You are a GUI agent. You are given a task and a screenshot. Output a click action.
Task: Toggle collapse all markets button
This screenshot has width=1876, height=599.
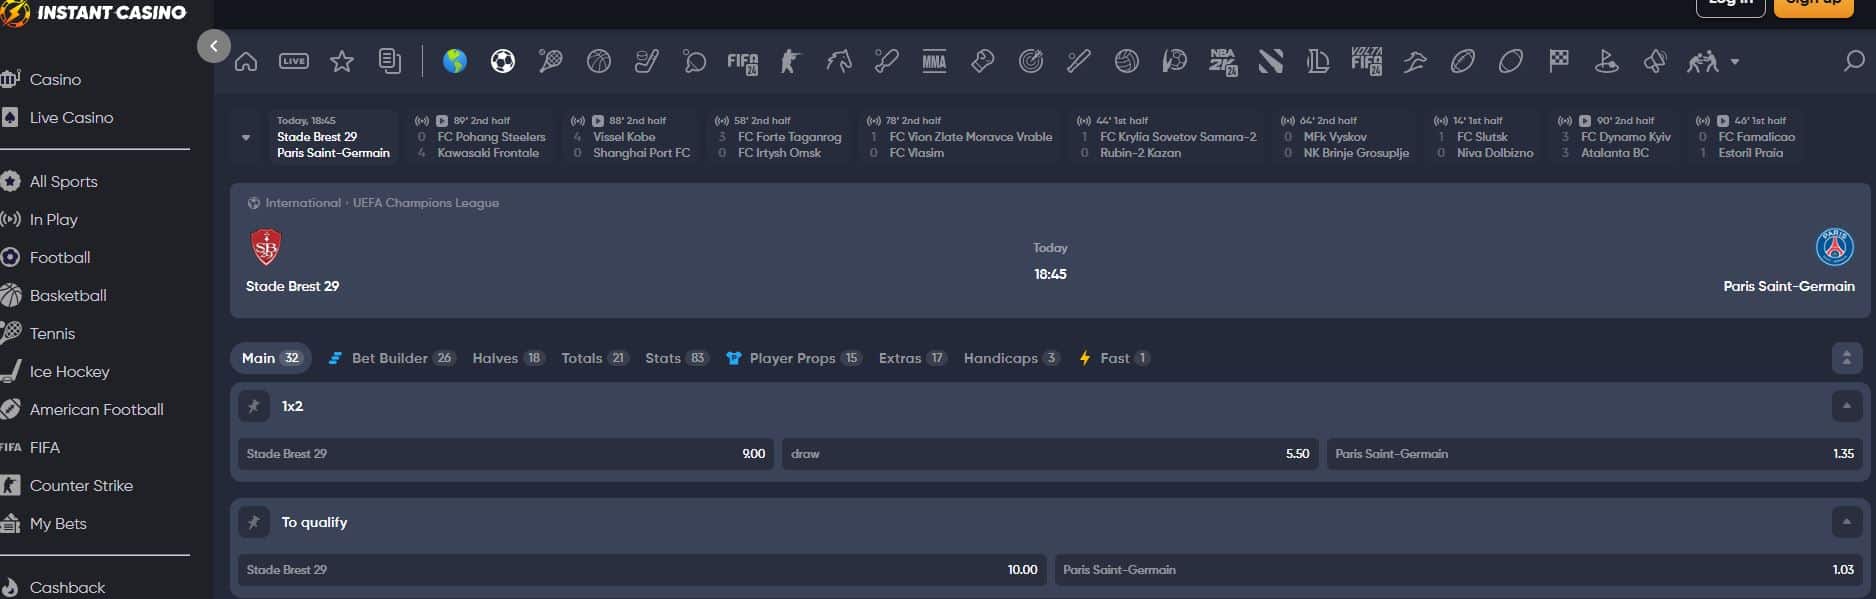click(x=1847, y=358)
